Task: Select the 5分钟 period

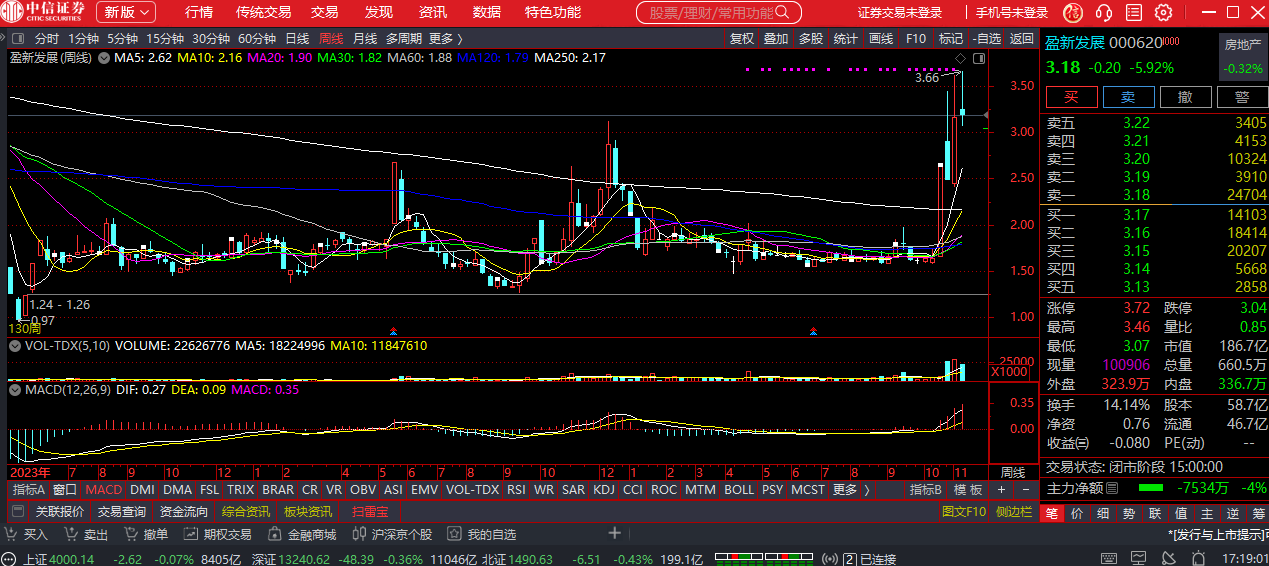Action: (122, 38)
